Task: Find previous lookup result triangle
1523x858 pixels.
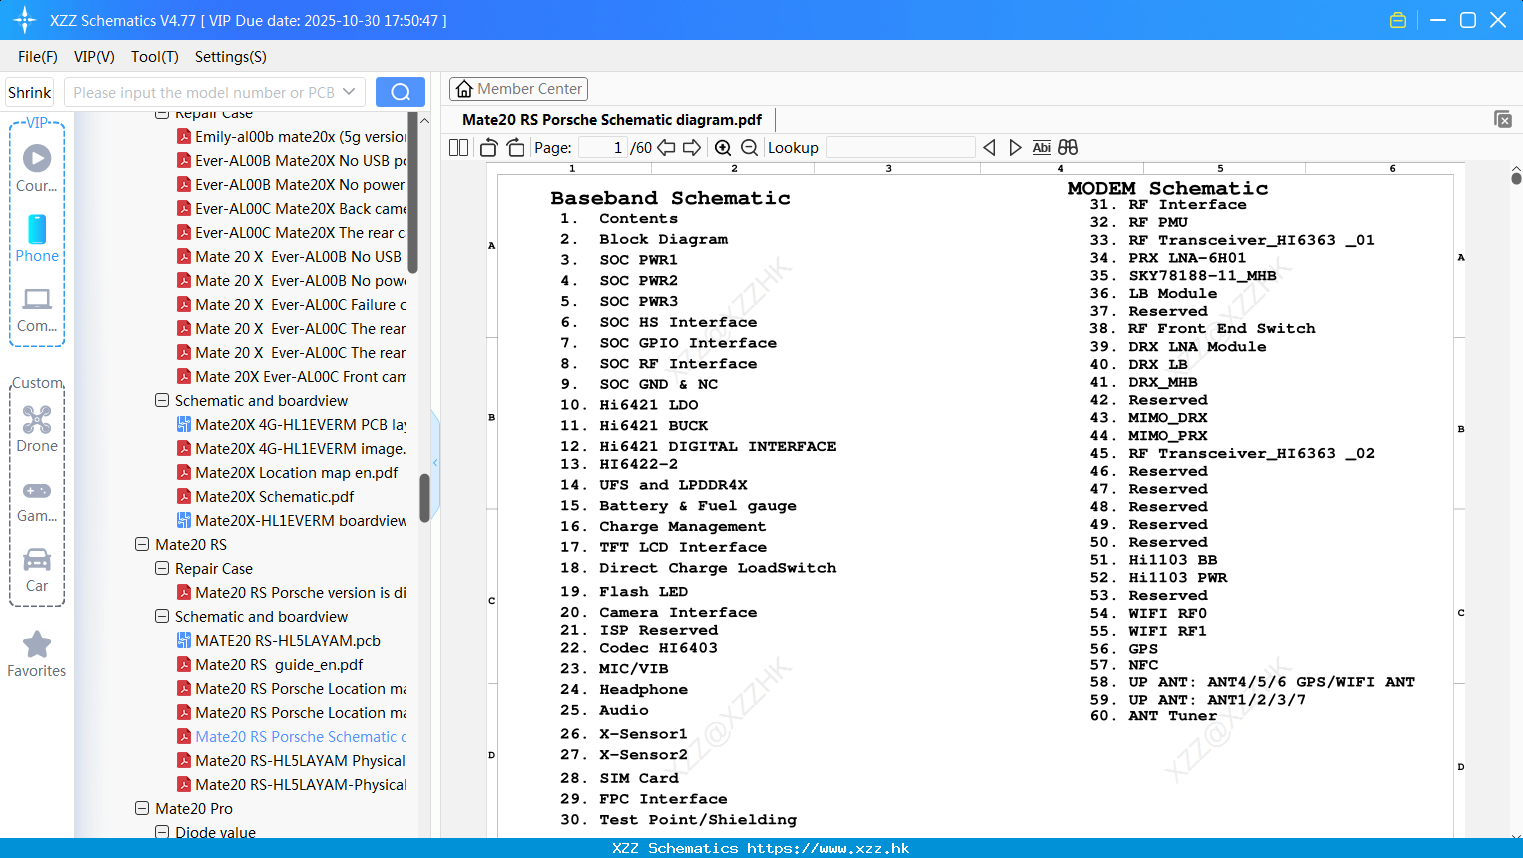Action: click(x=989, y=147)
